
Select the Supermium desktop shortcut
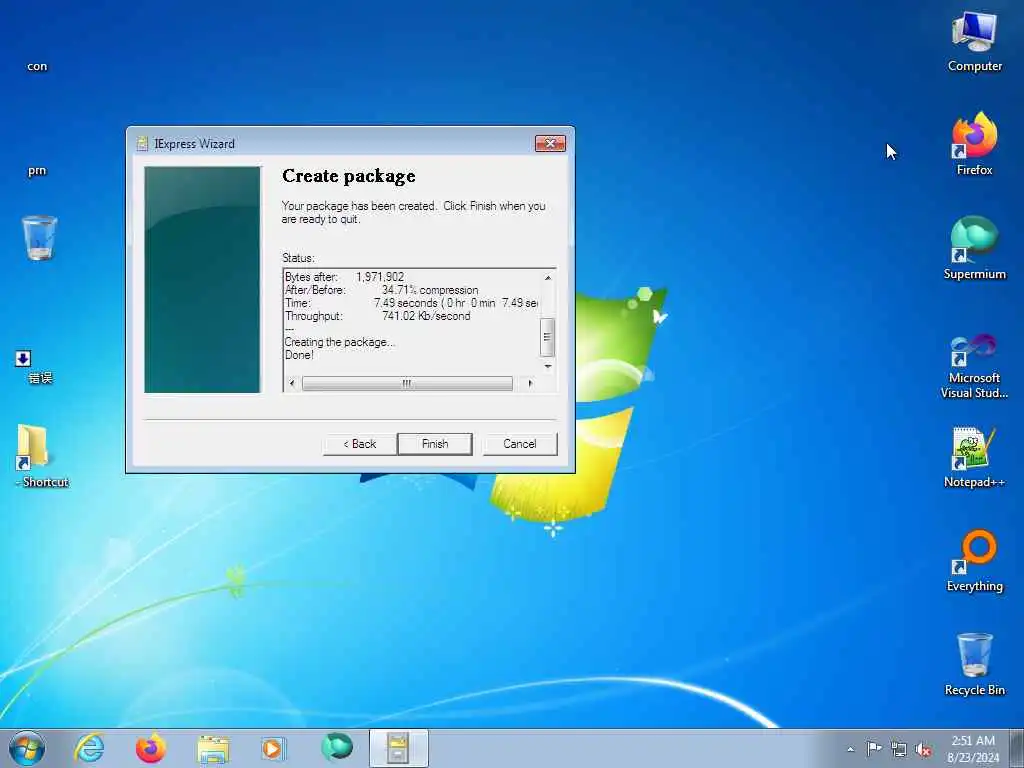click(974, 248)
